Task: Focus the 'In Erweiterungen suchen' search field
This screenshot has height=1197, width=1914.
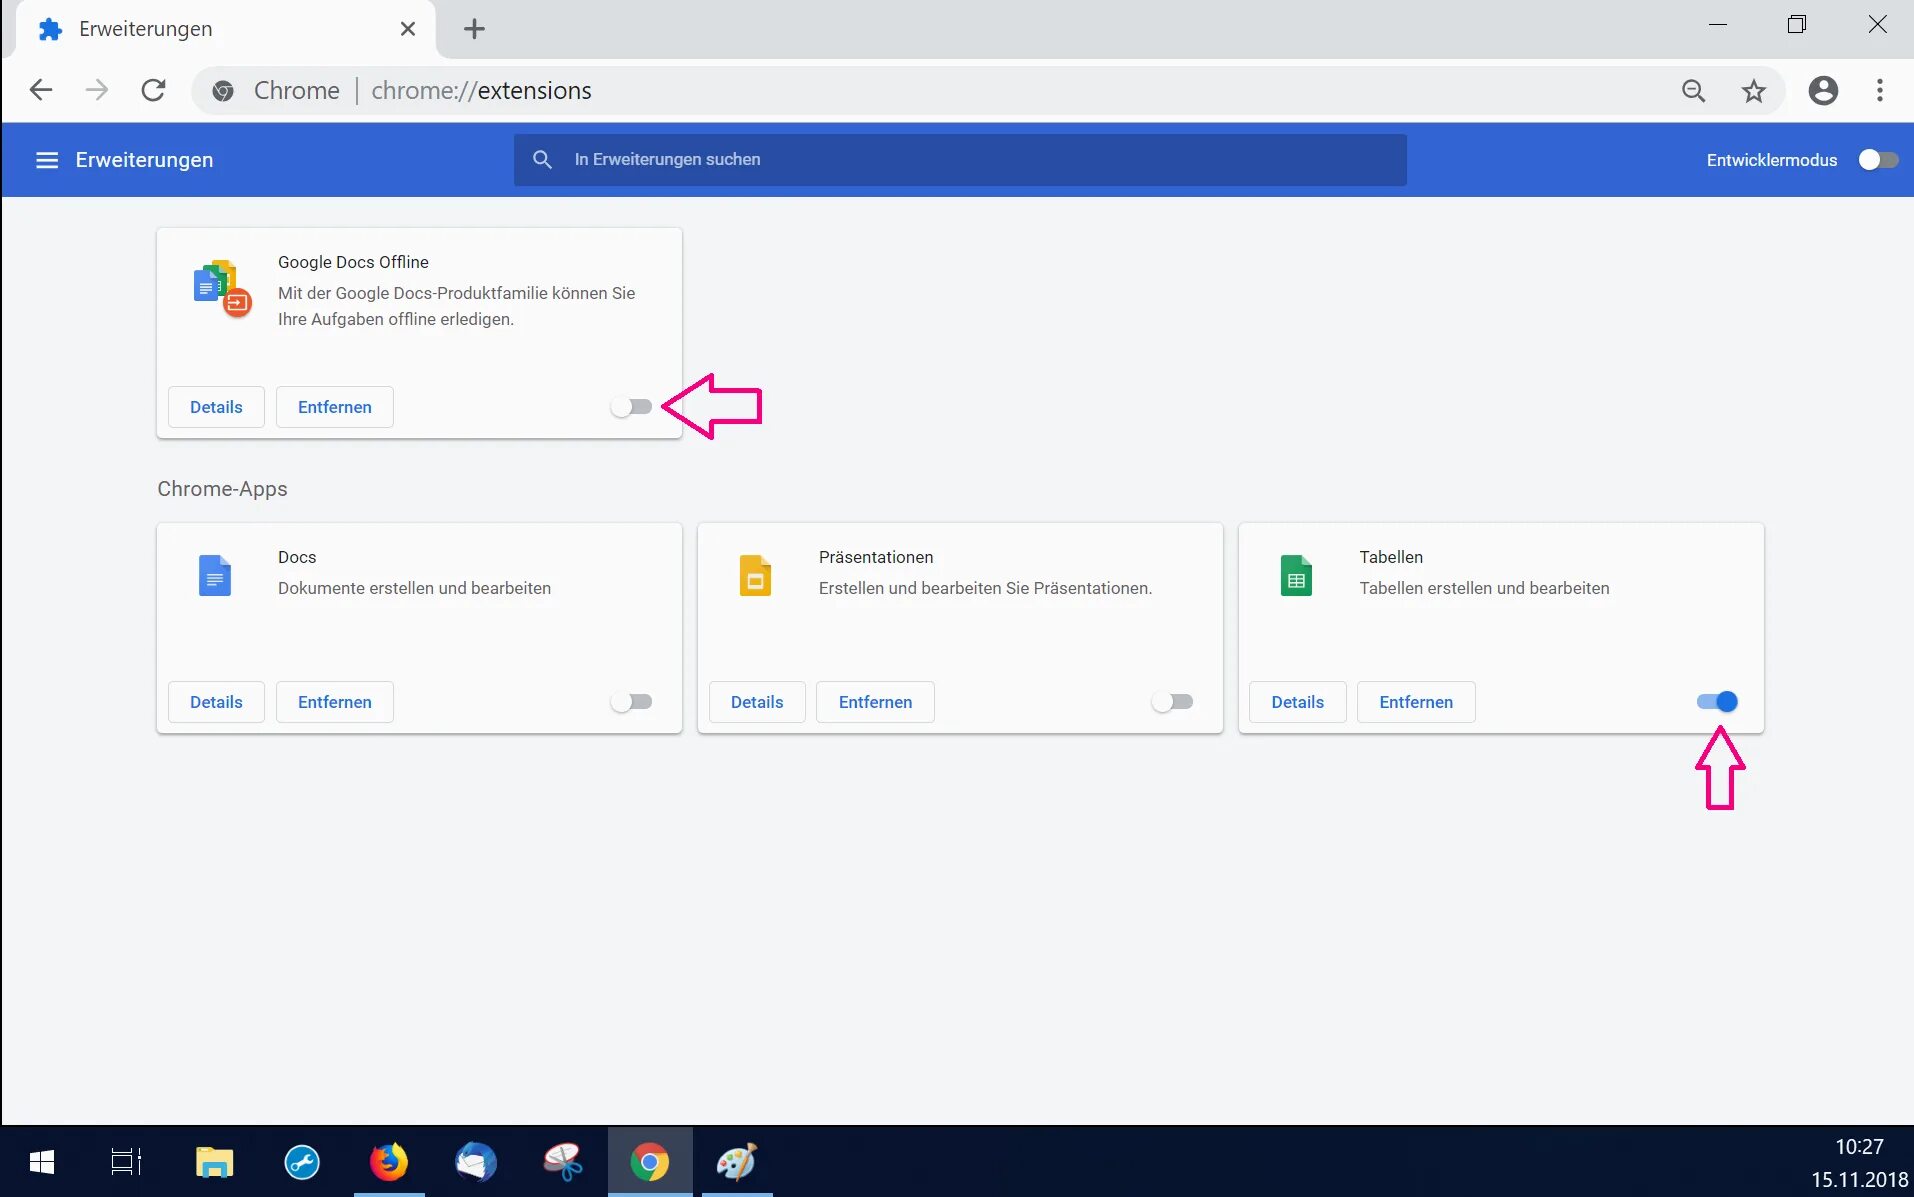Action: tap(960, 160)
